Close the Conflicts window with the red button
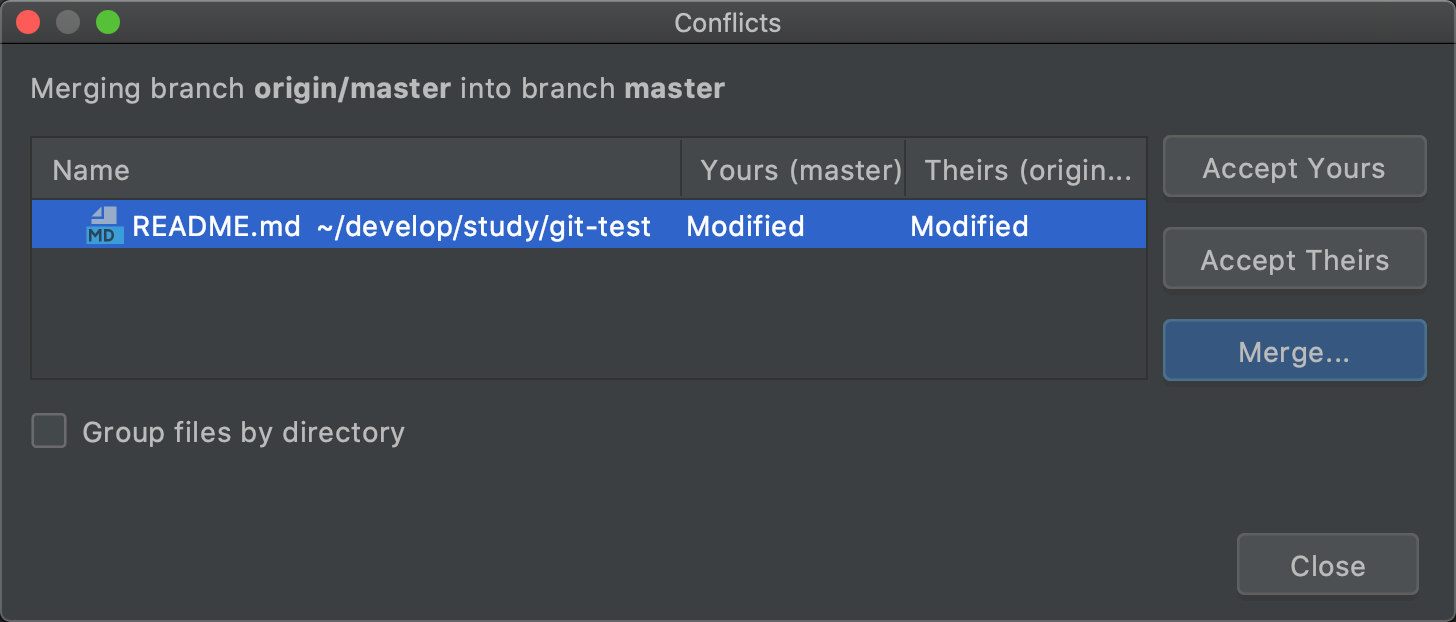The width and height of the screenshot is (1456, 622). 28,22
